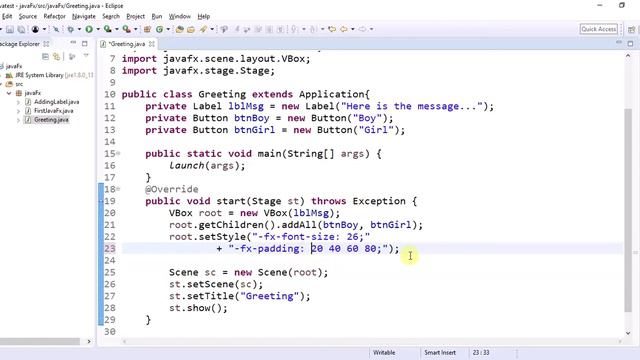
Task: Click the Previous Annotation toolbar icon
Action: tap(313, 29)
